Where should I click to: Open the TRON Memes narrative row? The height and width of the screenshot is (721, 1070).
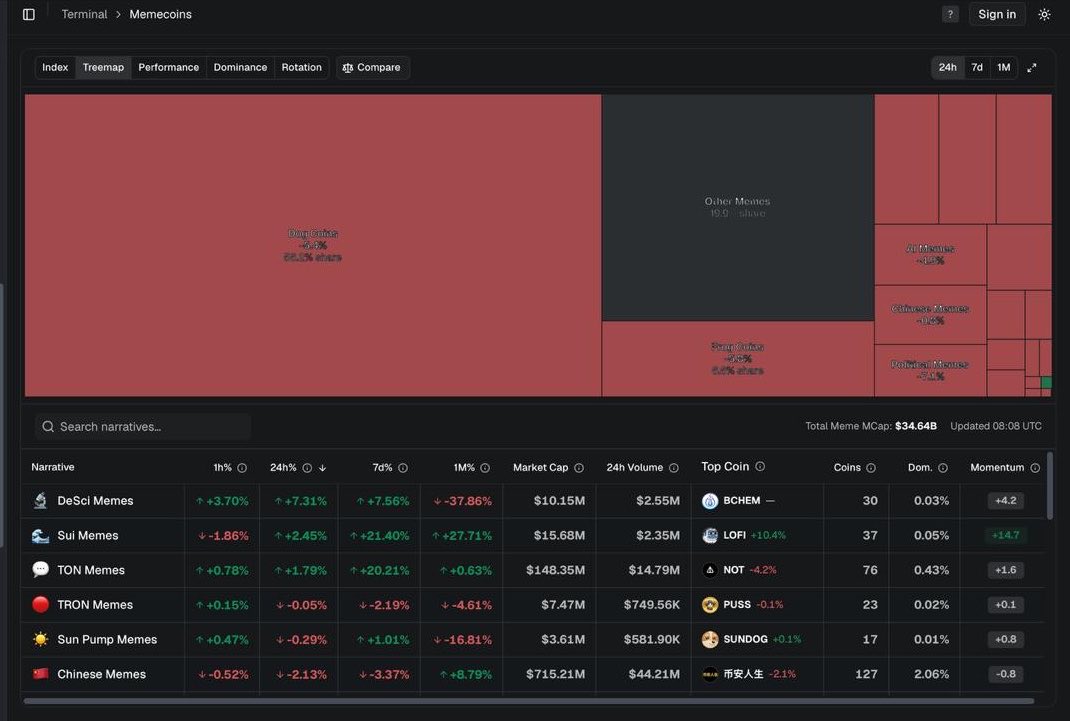tap(534, 604)
